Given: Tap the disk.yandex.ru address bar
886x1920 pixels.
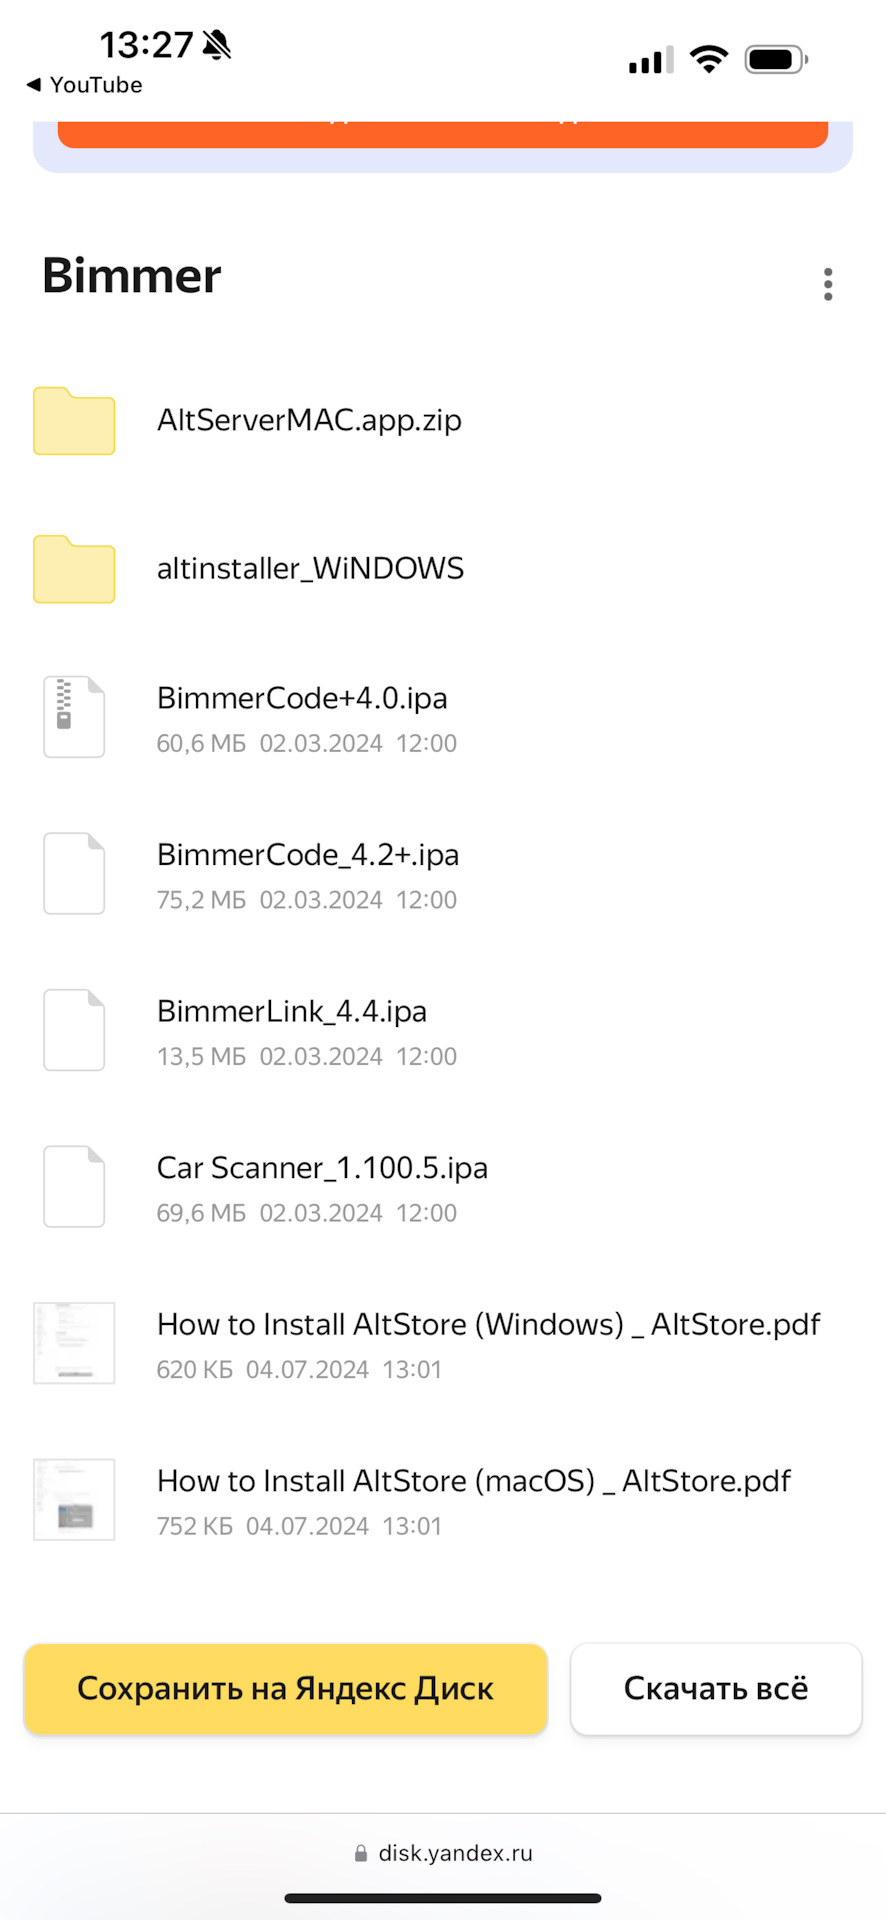Looking at the screenshot, I should 455,1853.
